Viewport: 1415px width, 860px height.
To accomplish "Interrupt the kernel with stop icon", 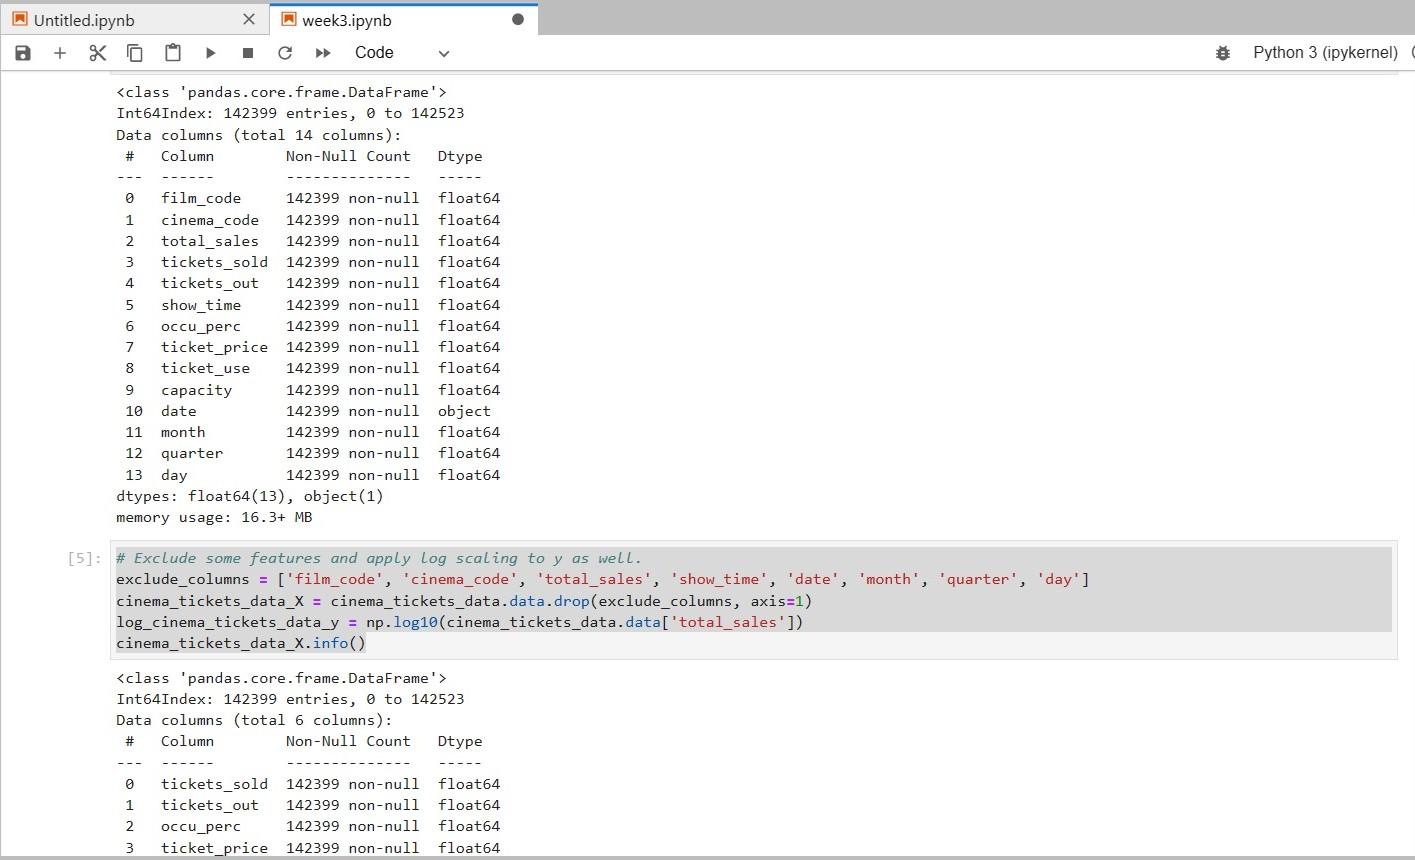I will [248, 53].
